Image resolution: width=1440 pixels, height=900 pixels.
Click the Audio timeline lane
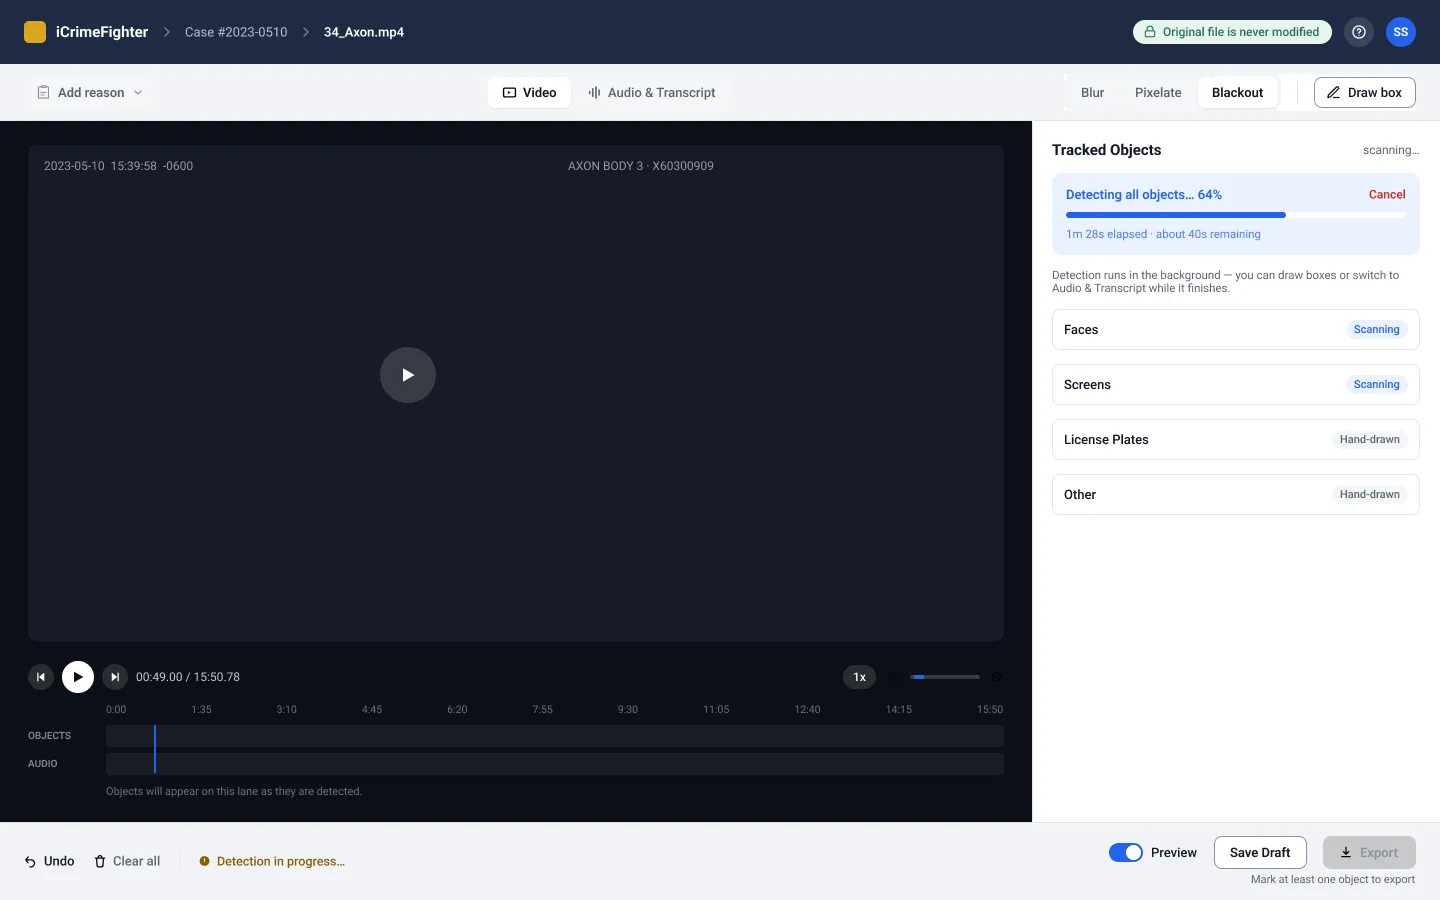(555, 764)
